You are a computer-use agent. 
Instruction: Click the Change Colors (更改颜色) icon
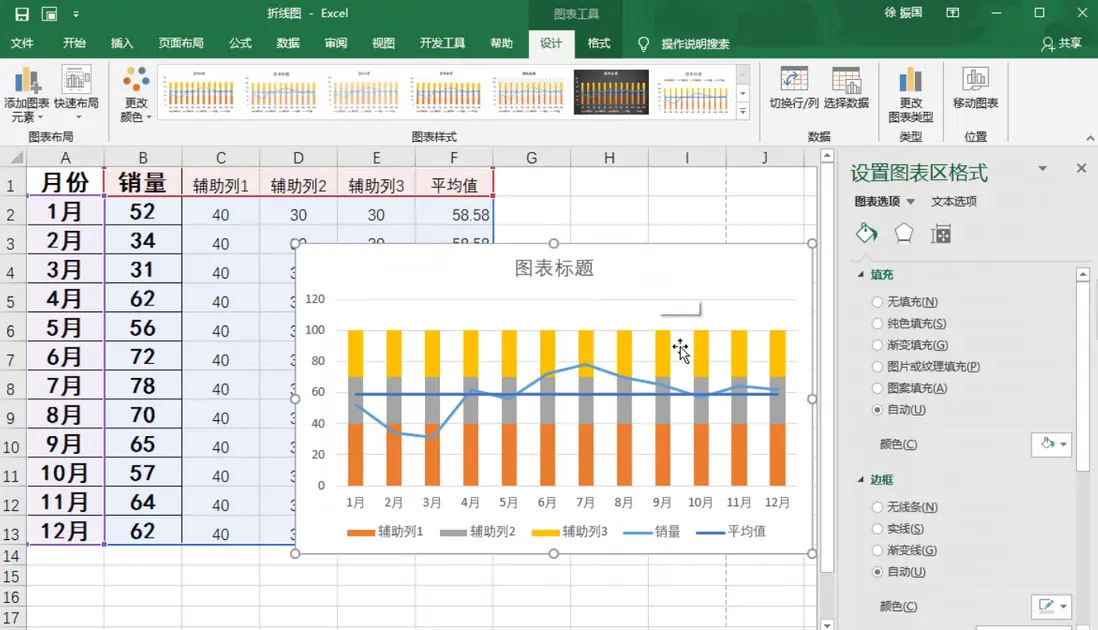tap(135, 82)
